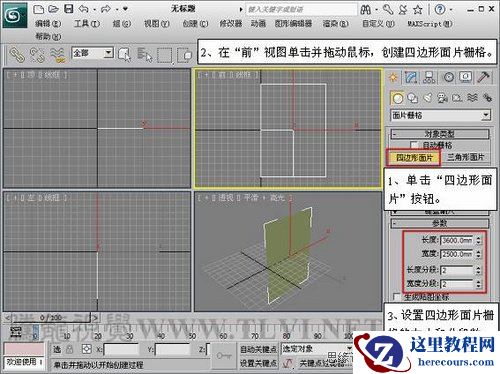Open file using the folder icon
The height and width of the screenshot is (374, 500).
[53, 9]
